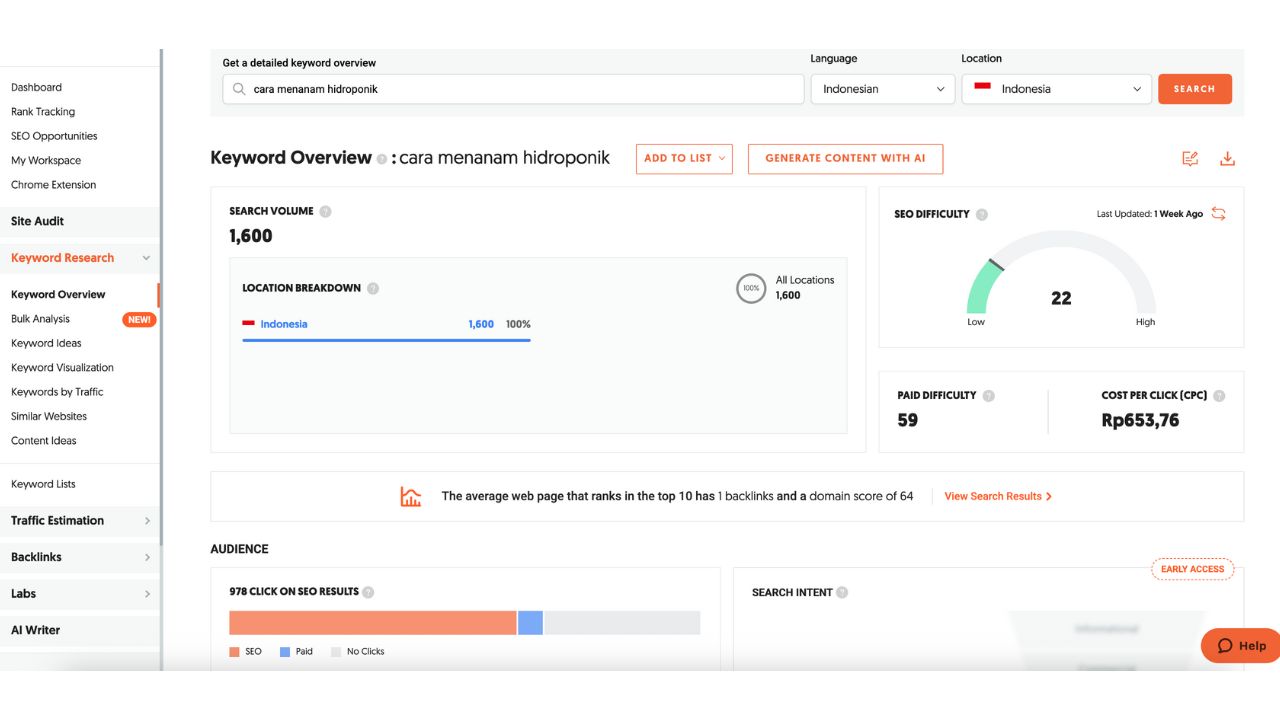
Task: Click the 1,600 search volume value
Action: (251, 236)
